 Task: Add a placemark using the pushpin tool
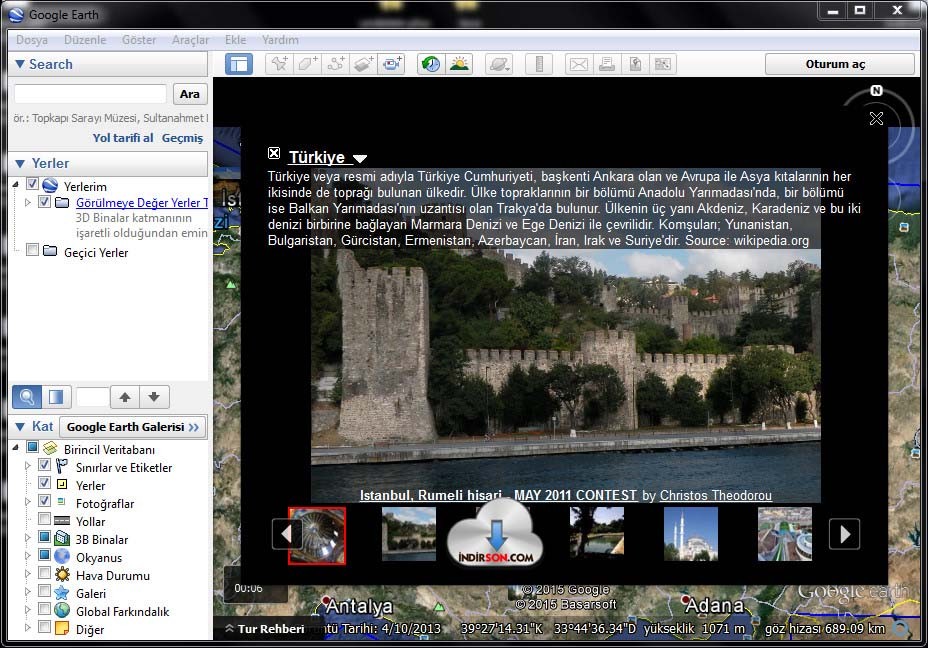279,64
